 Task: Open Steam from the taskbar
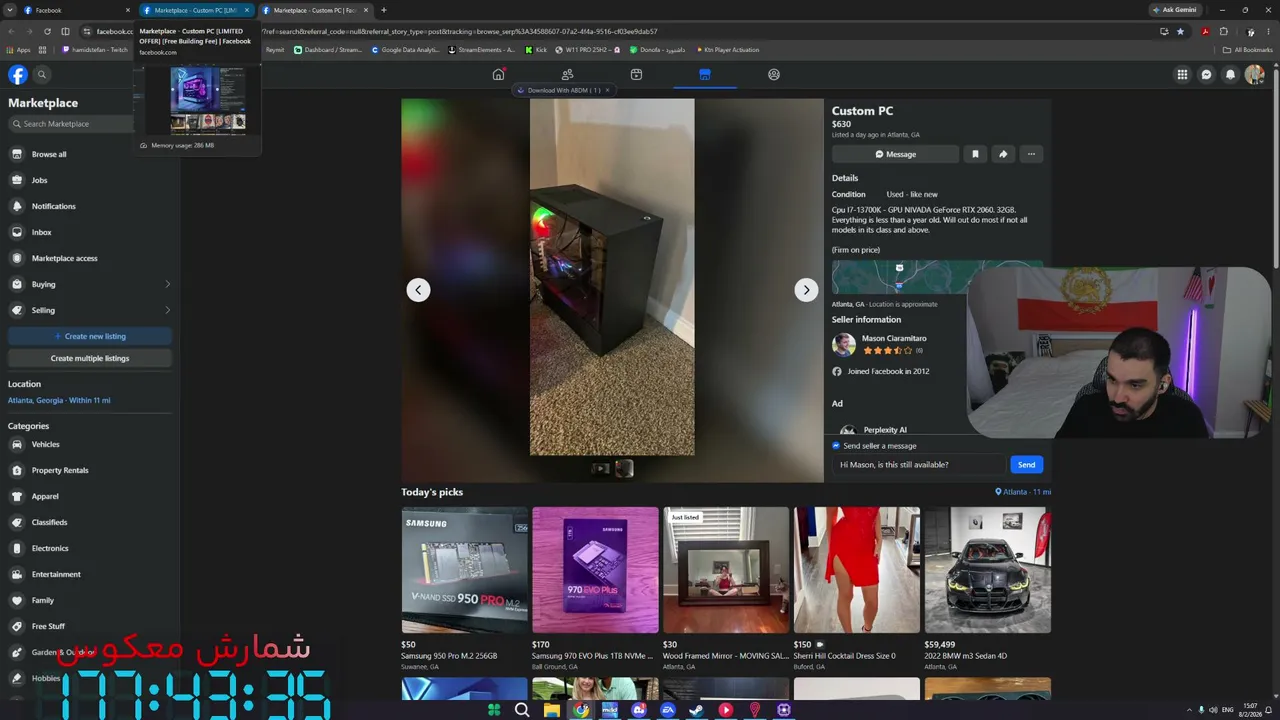pos(696,710)
